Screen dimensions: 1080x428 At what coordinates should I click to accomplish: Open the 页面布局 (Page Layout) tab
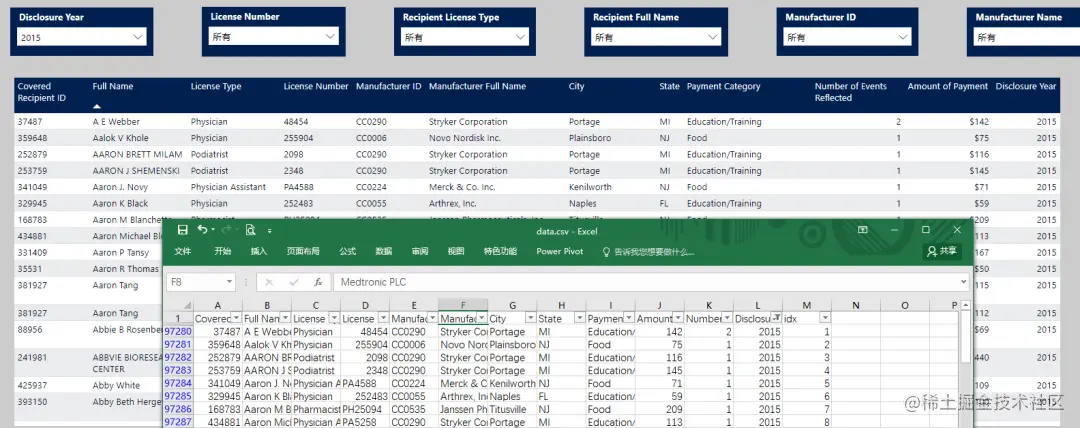click(303, 252)
